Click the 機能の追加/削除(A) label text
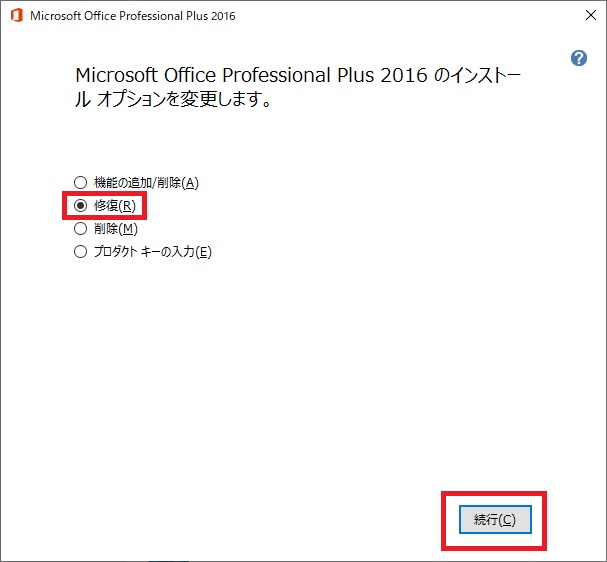The height and width of the screenshot is (562, 607). tap(146, 183)
